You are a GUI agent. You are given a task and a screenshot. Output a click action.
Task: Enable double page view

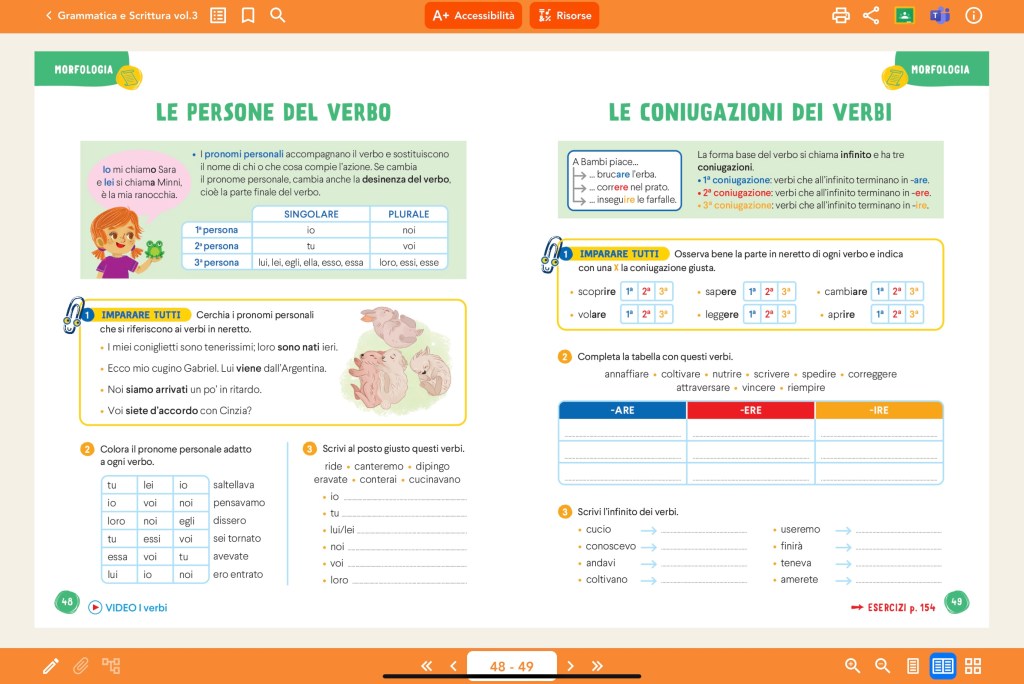(942, 666)
